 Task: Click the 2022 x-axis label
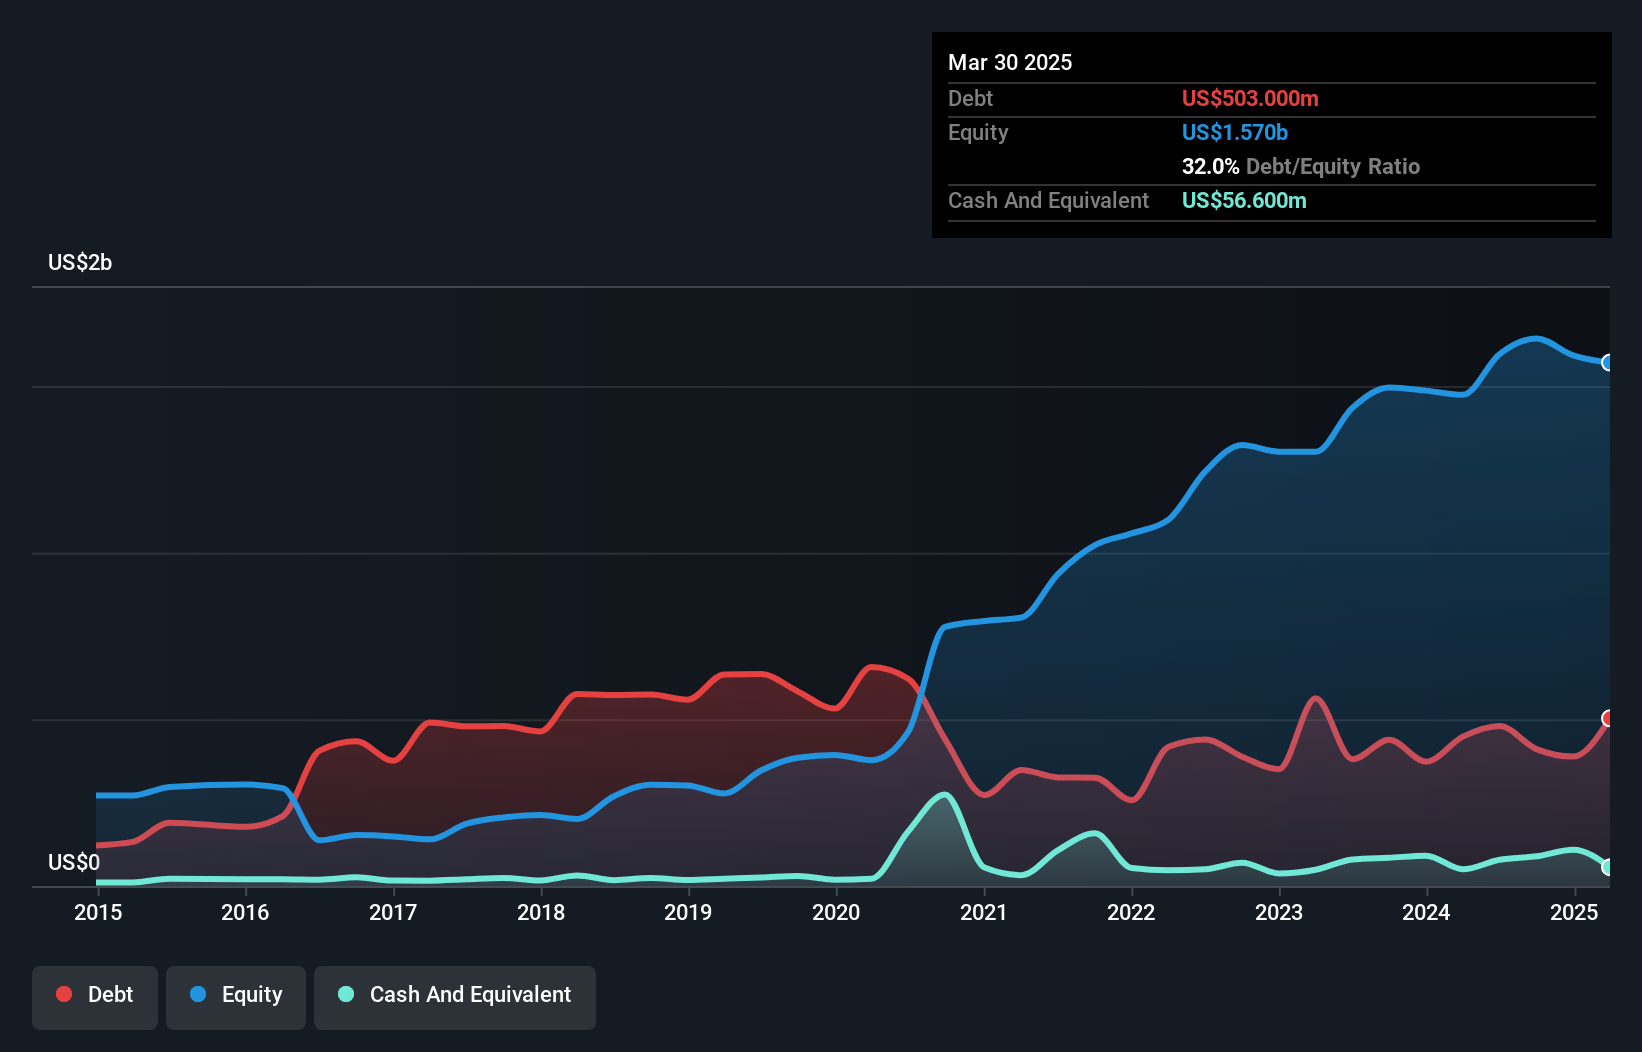(1131, 912)
